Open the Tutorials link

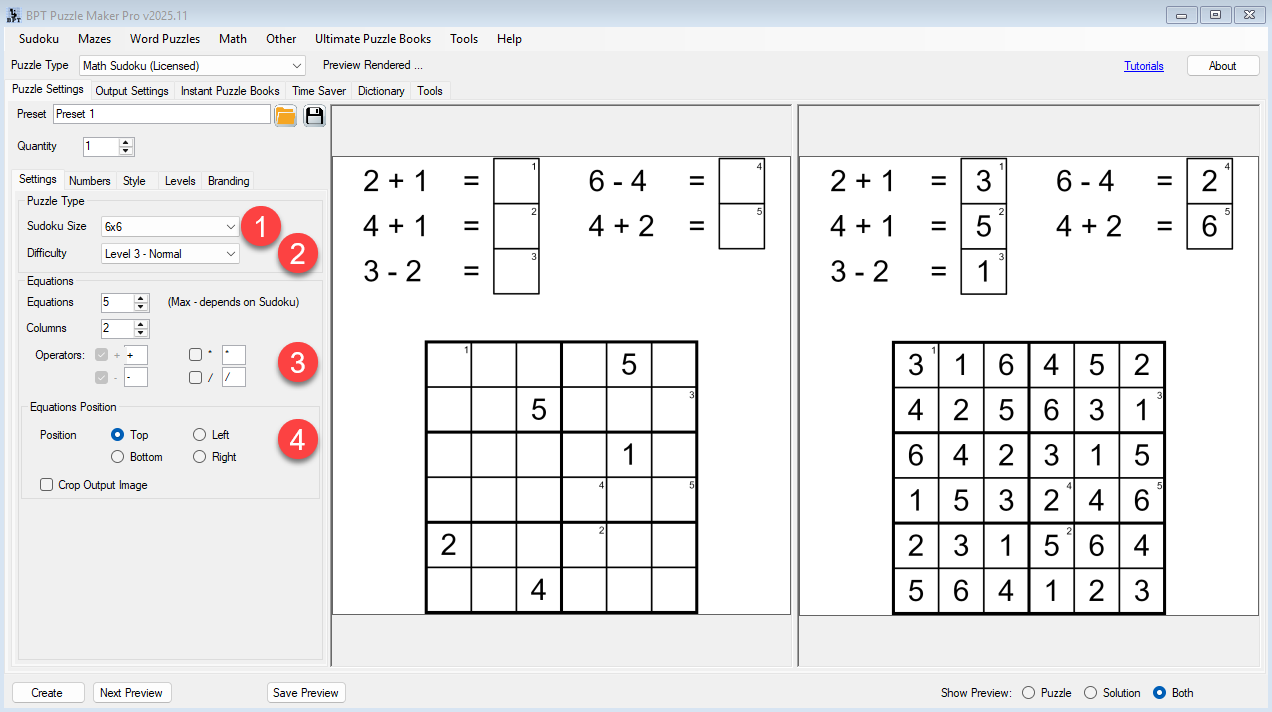(x=1143, y=65)
